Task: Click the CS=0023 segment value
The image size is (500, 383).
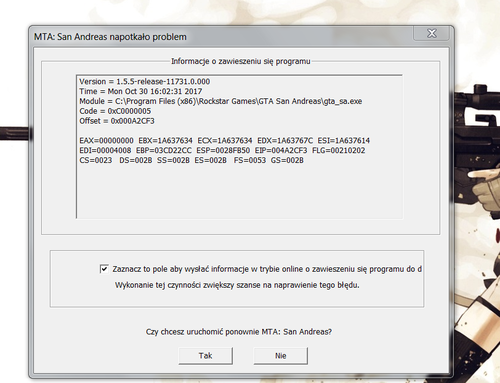Action: click(96, 160)
